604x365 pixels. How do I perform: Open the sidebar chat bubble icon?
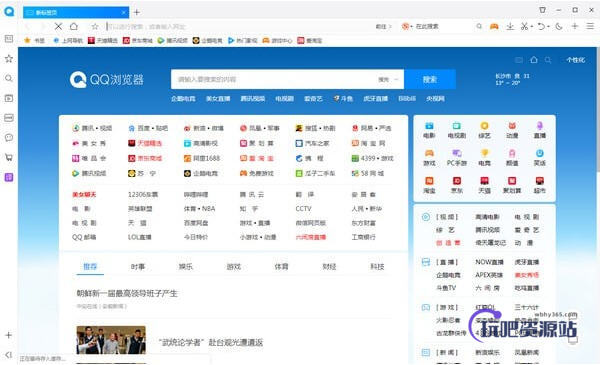[9, 138]
